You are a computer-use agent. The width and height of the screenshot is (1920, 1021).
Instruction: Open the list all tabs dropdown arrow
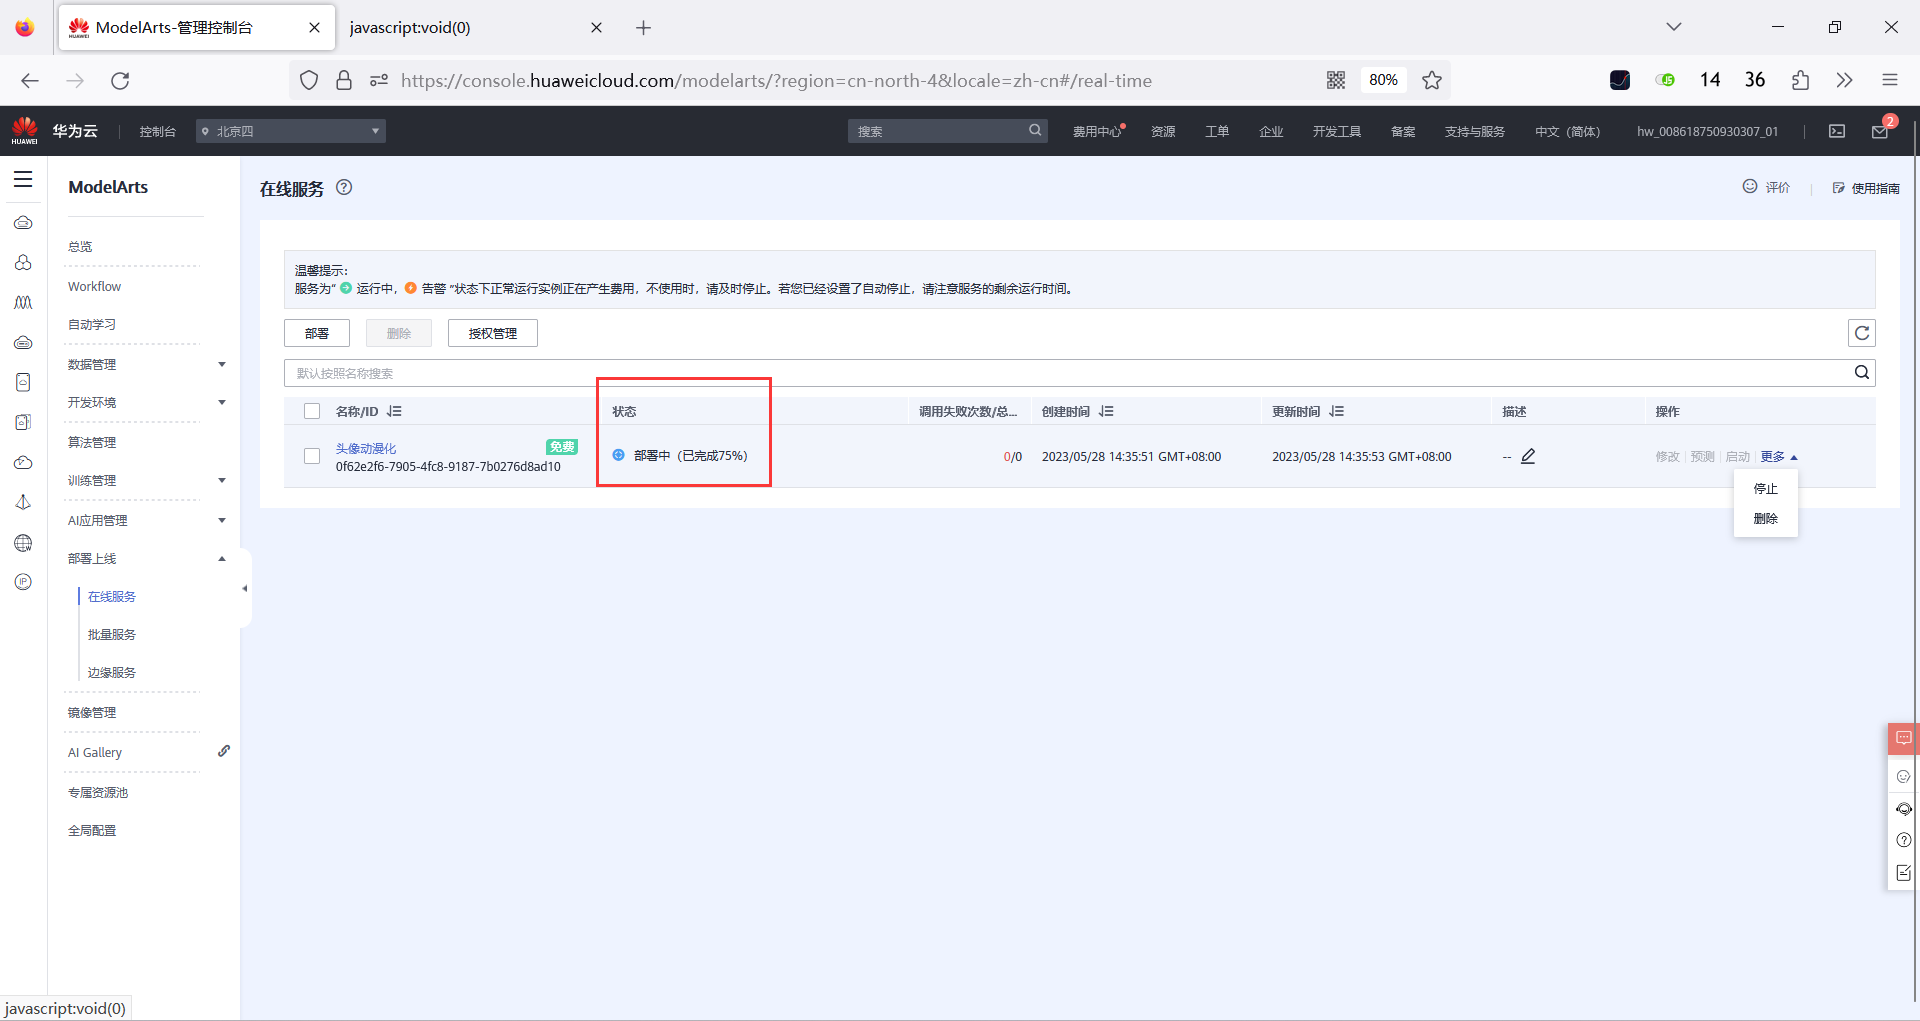click(x=1673, y=27)
